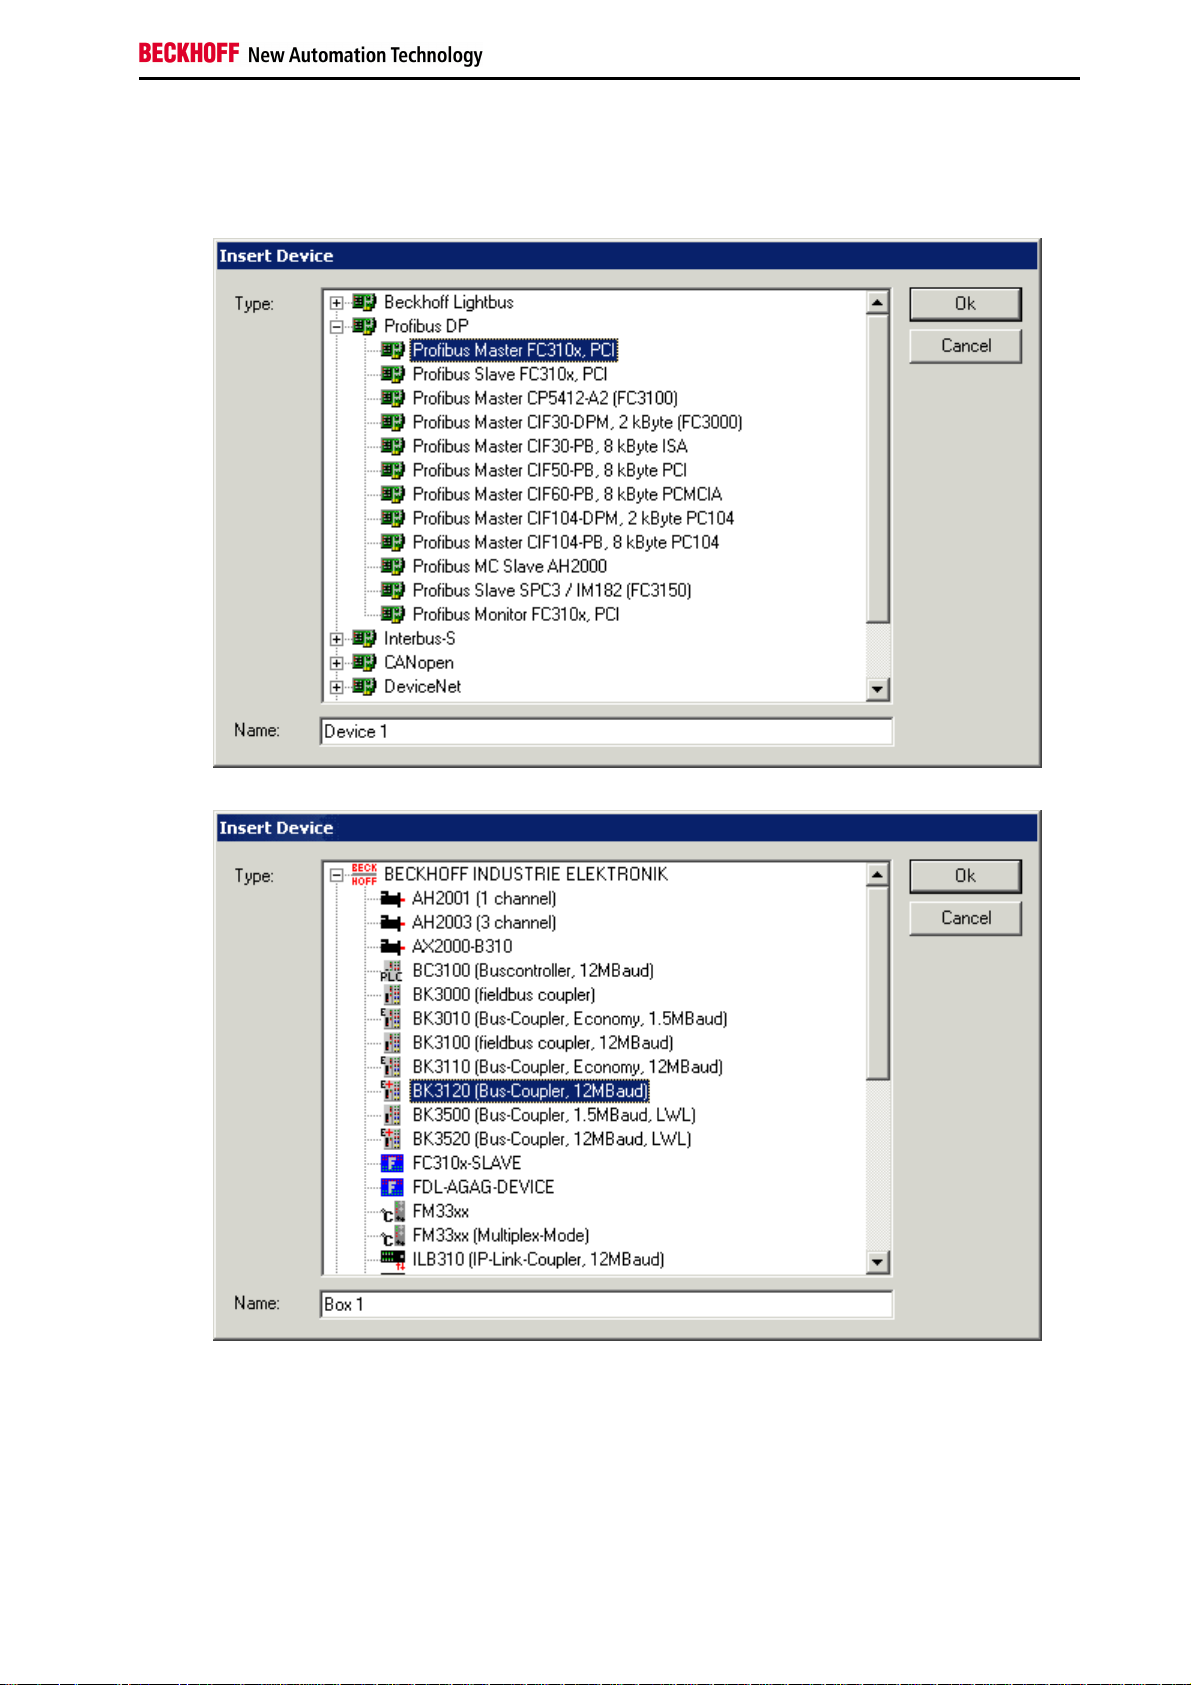Click the AH2001 (1 channel) drive icon
Screen dimensions: 1191x1685
[392, 899]
